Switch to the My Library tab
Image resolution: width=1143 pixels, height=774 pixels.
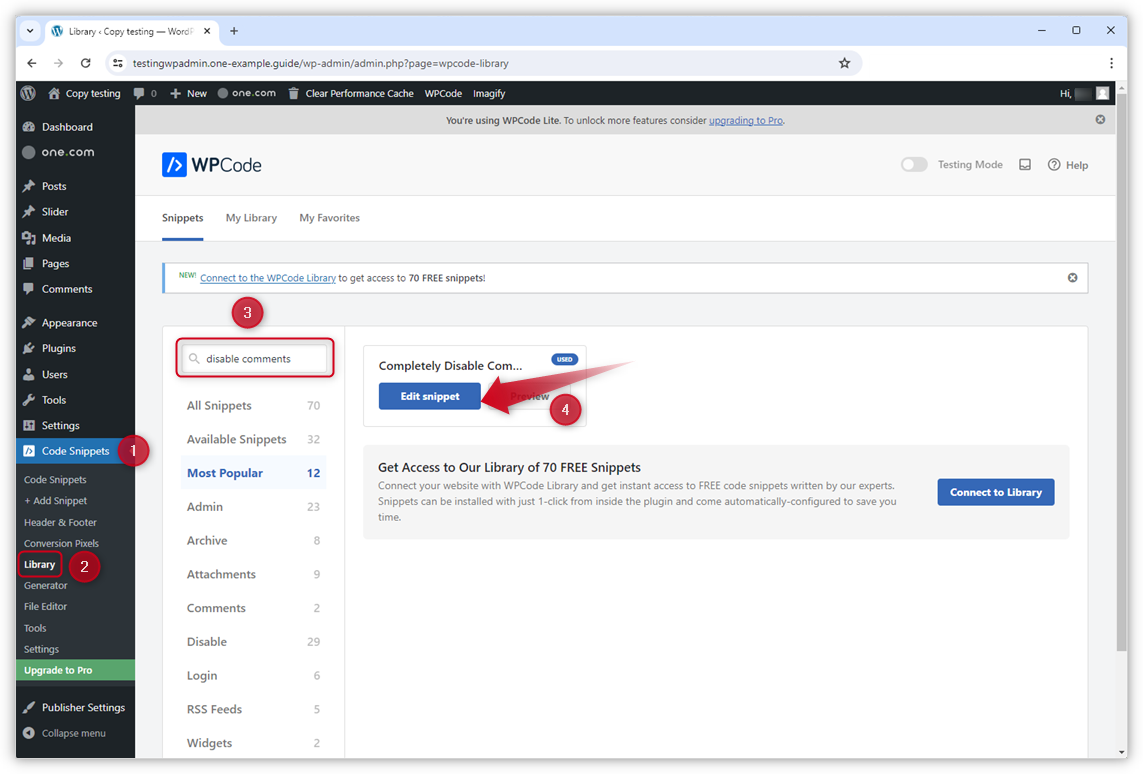tap(251, 218)
